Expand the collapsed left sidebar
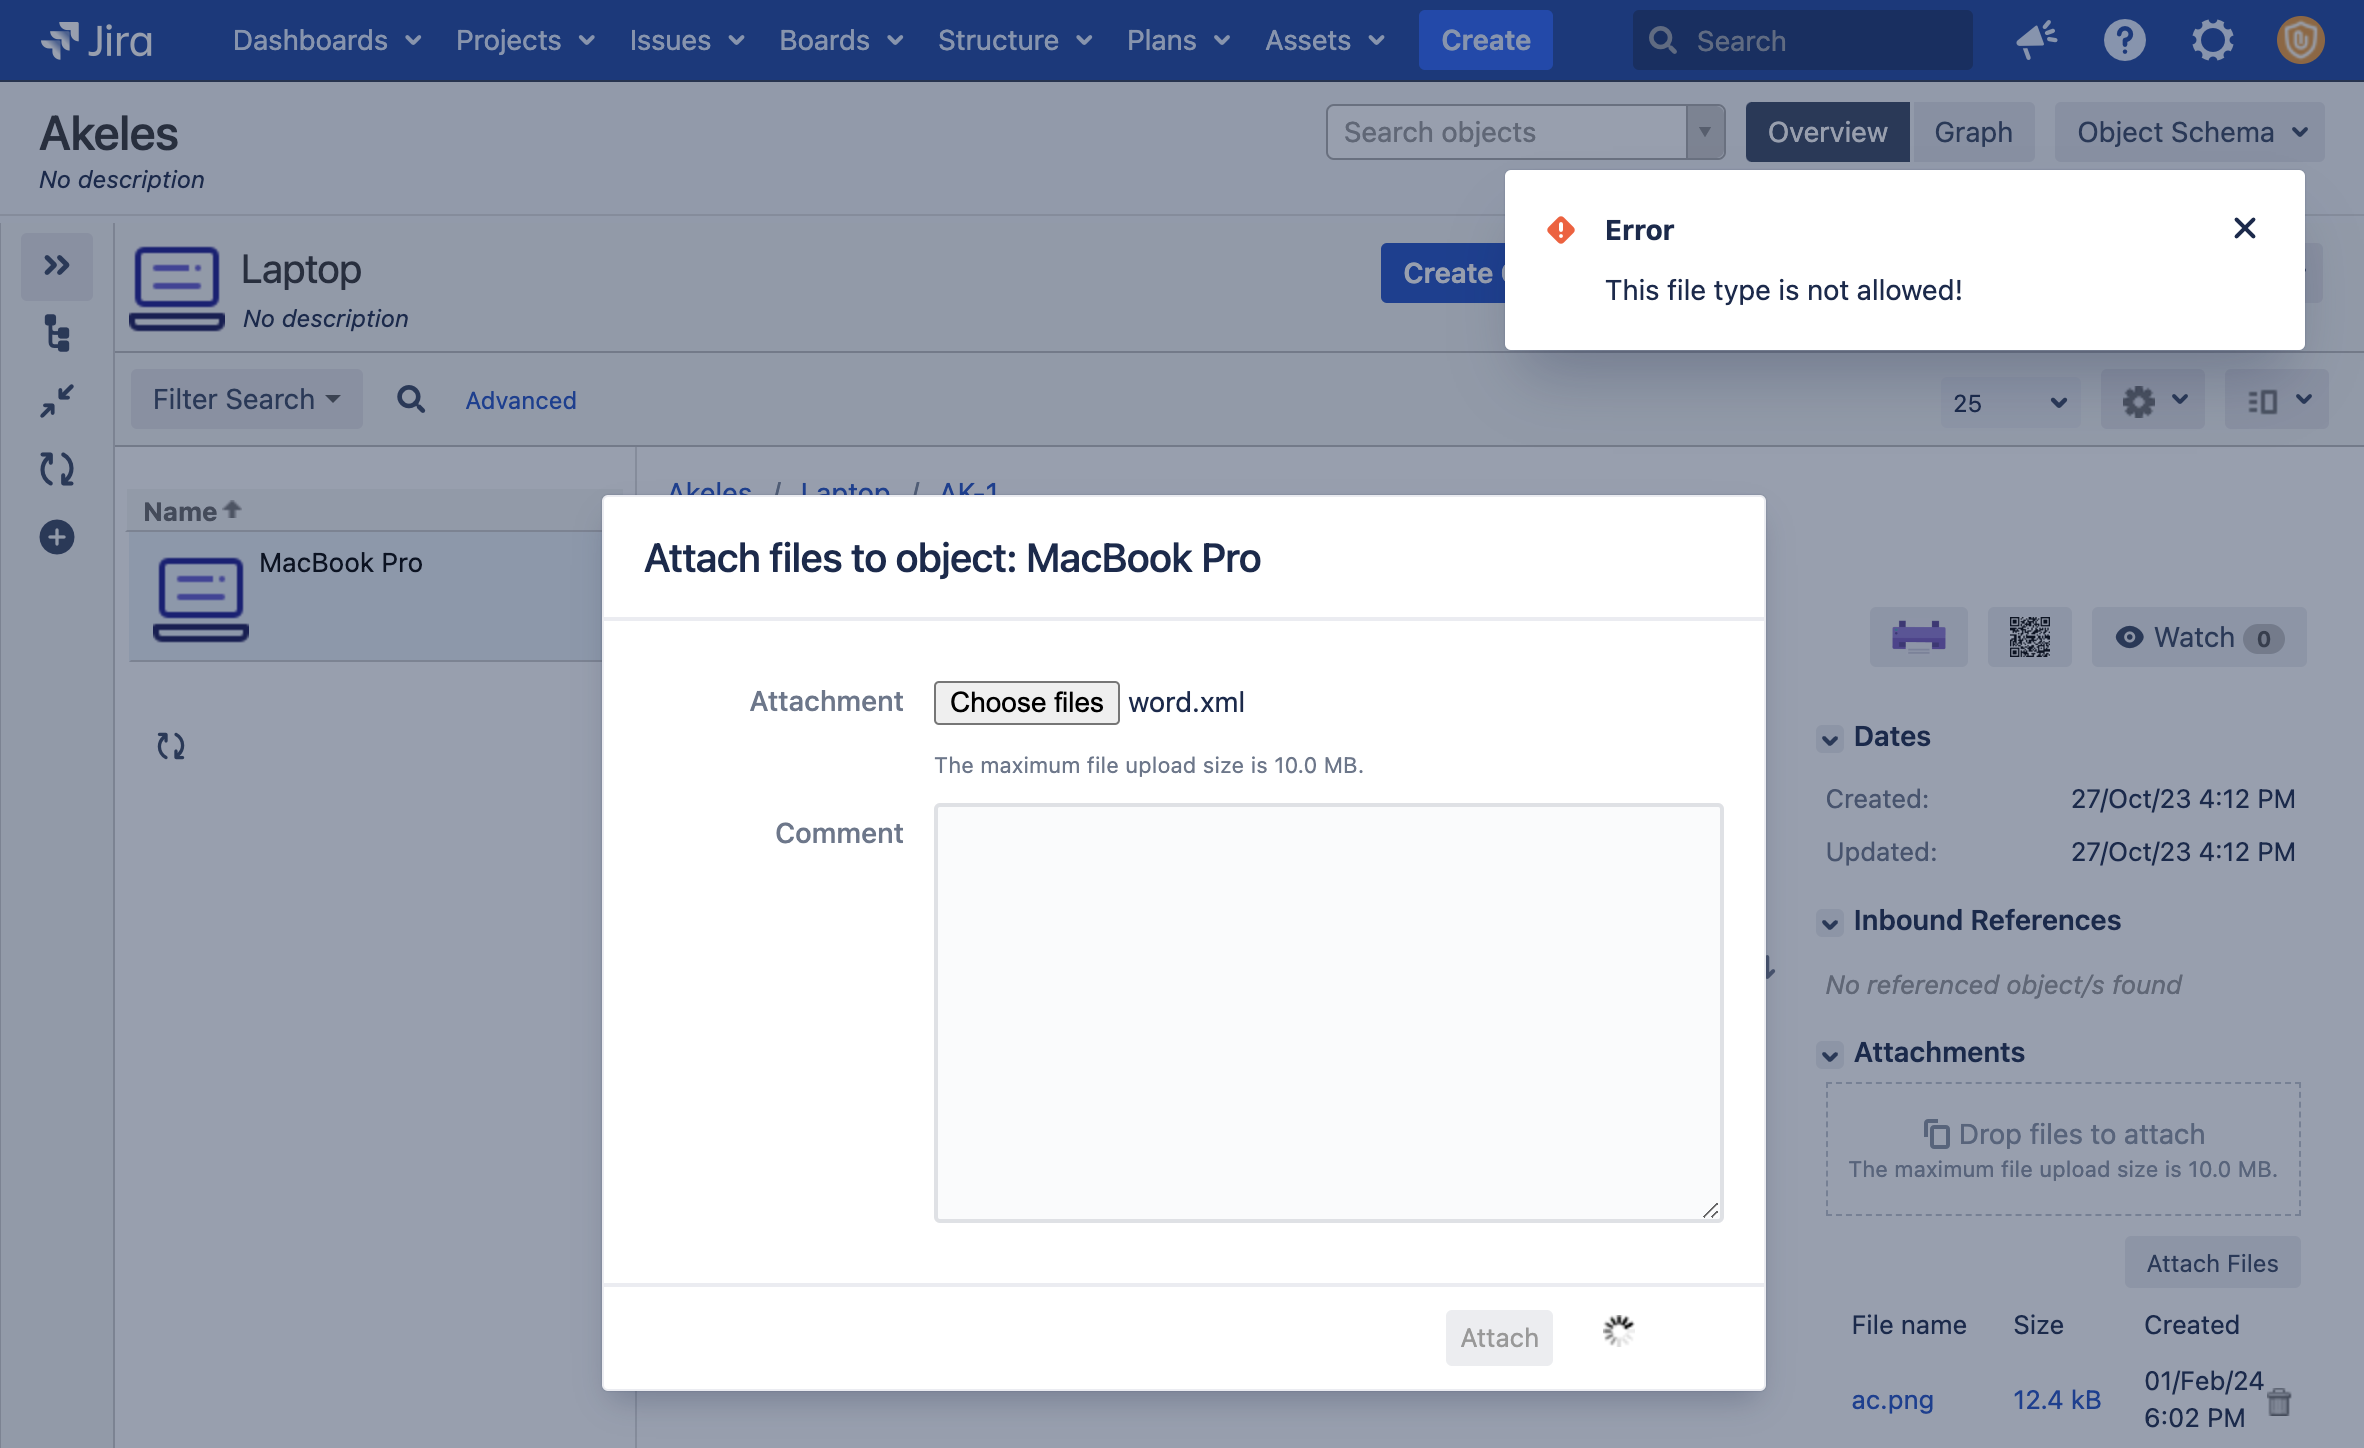The height and width of the screenshot is (1448, 2364). [x=57, y=266]
